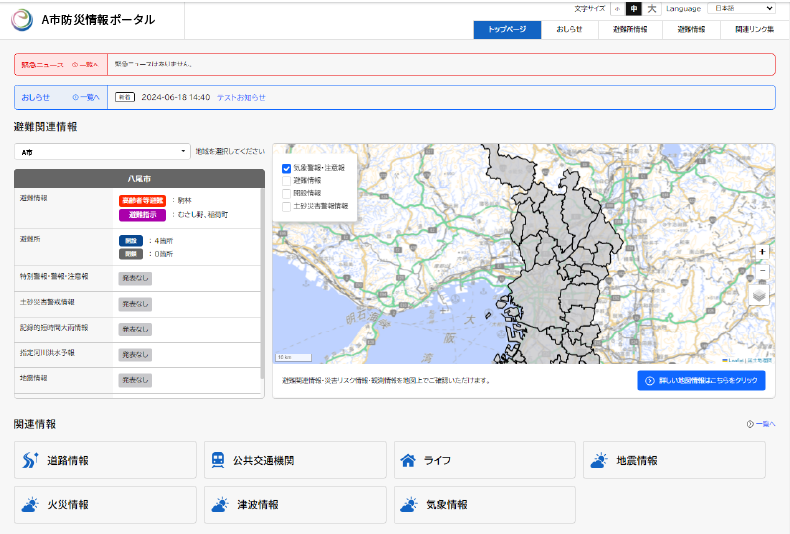
Task: Click the ライフ house icon
Action: pos(408,460)
